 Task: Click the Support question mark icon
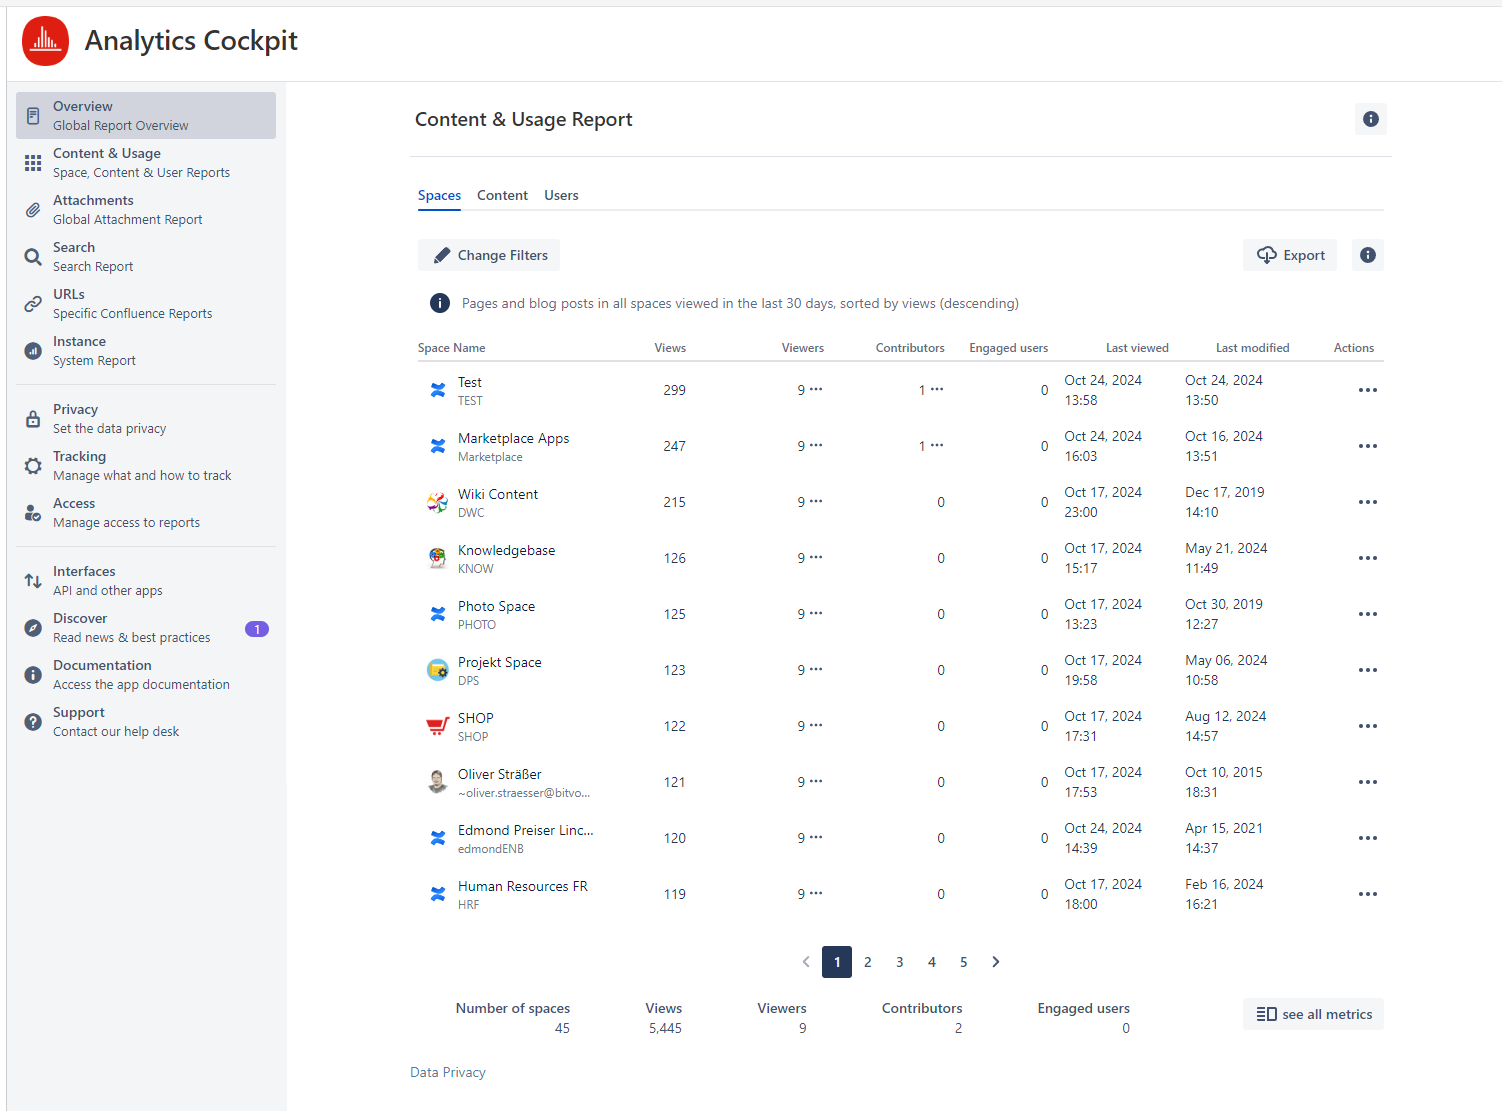[33, 722]
